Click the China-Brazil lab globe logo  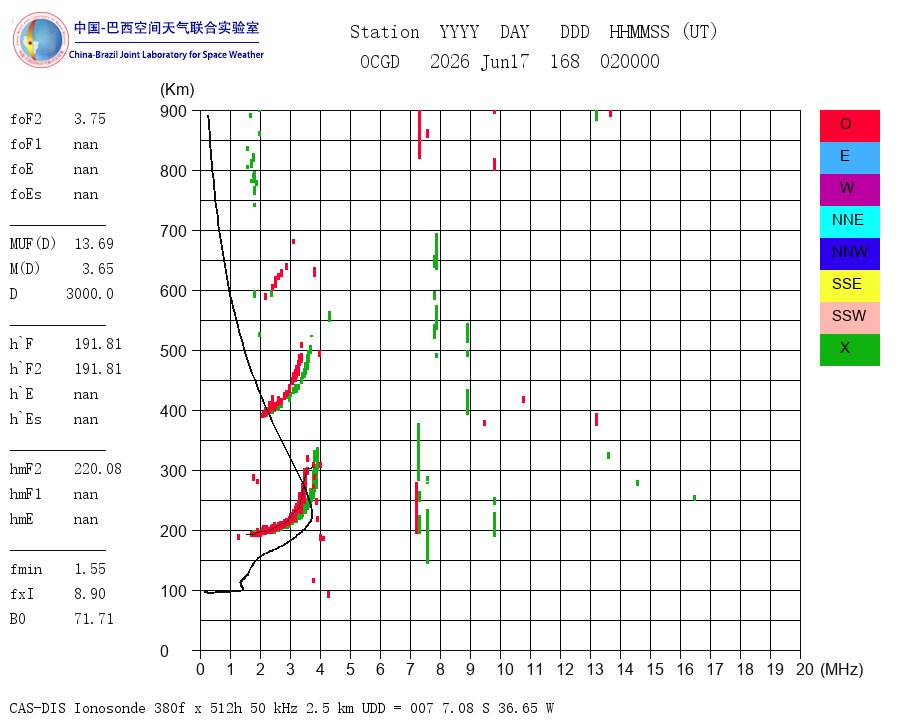click(x=40, y=40)
